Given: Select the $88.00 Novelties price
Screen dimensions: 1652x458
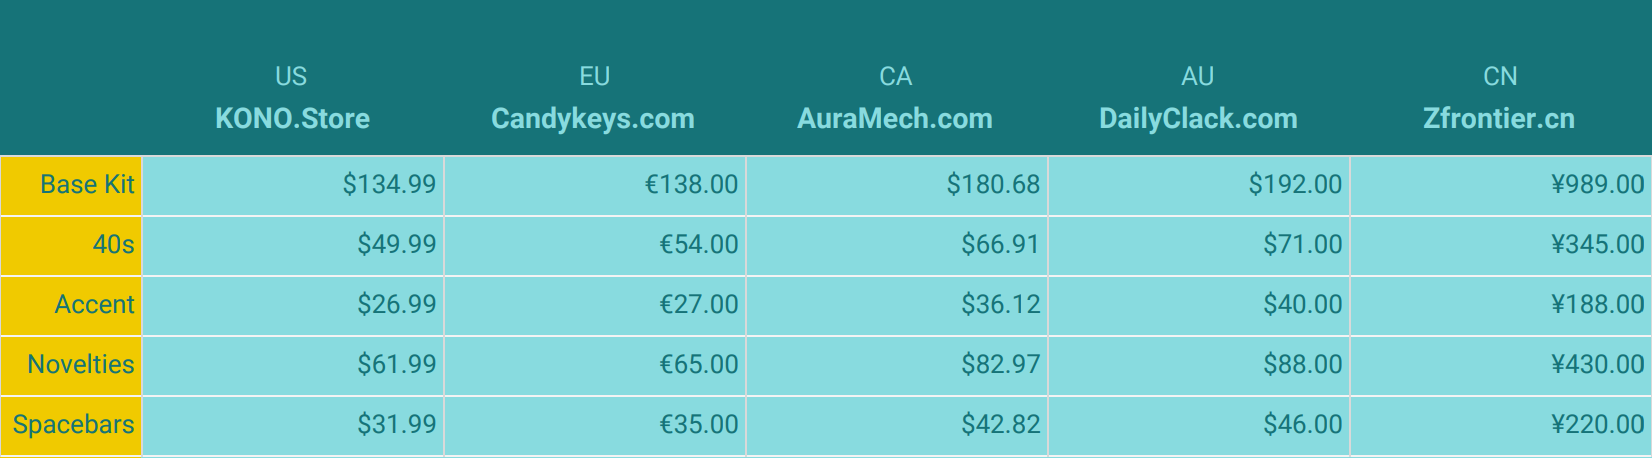Looking at the screenshot, I should coord(1199,365).
